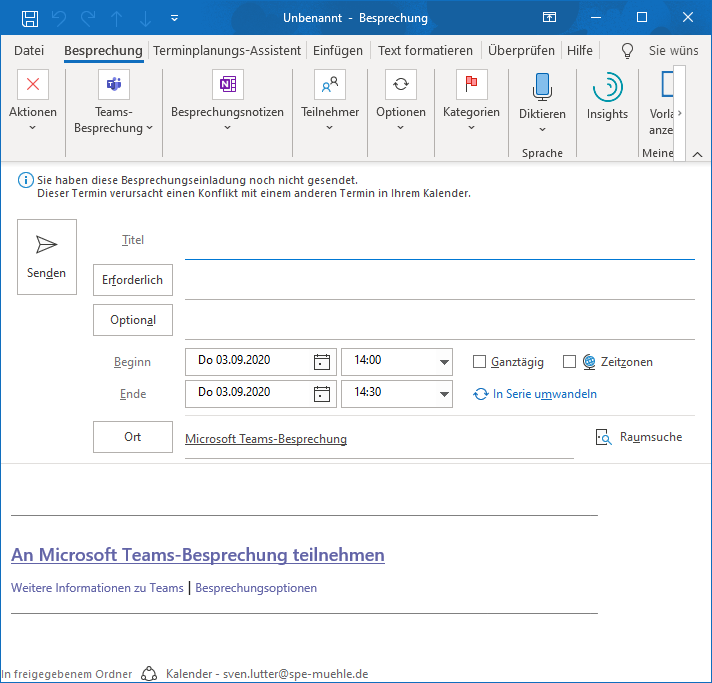The width and height of the screenshot is (712, 683).
Task: Click the lightbulb Tell Me icon
Action: (627, 50)
